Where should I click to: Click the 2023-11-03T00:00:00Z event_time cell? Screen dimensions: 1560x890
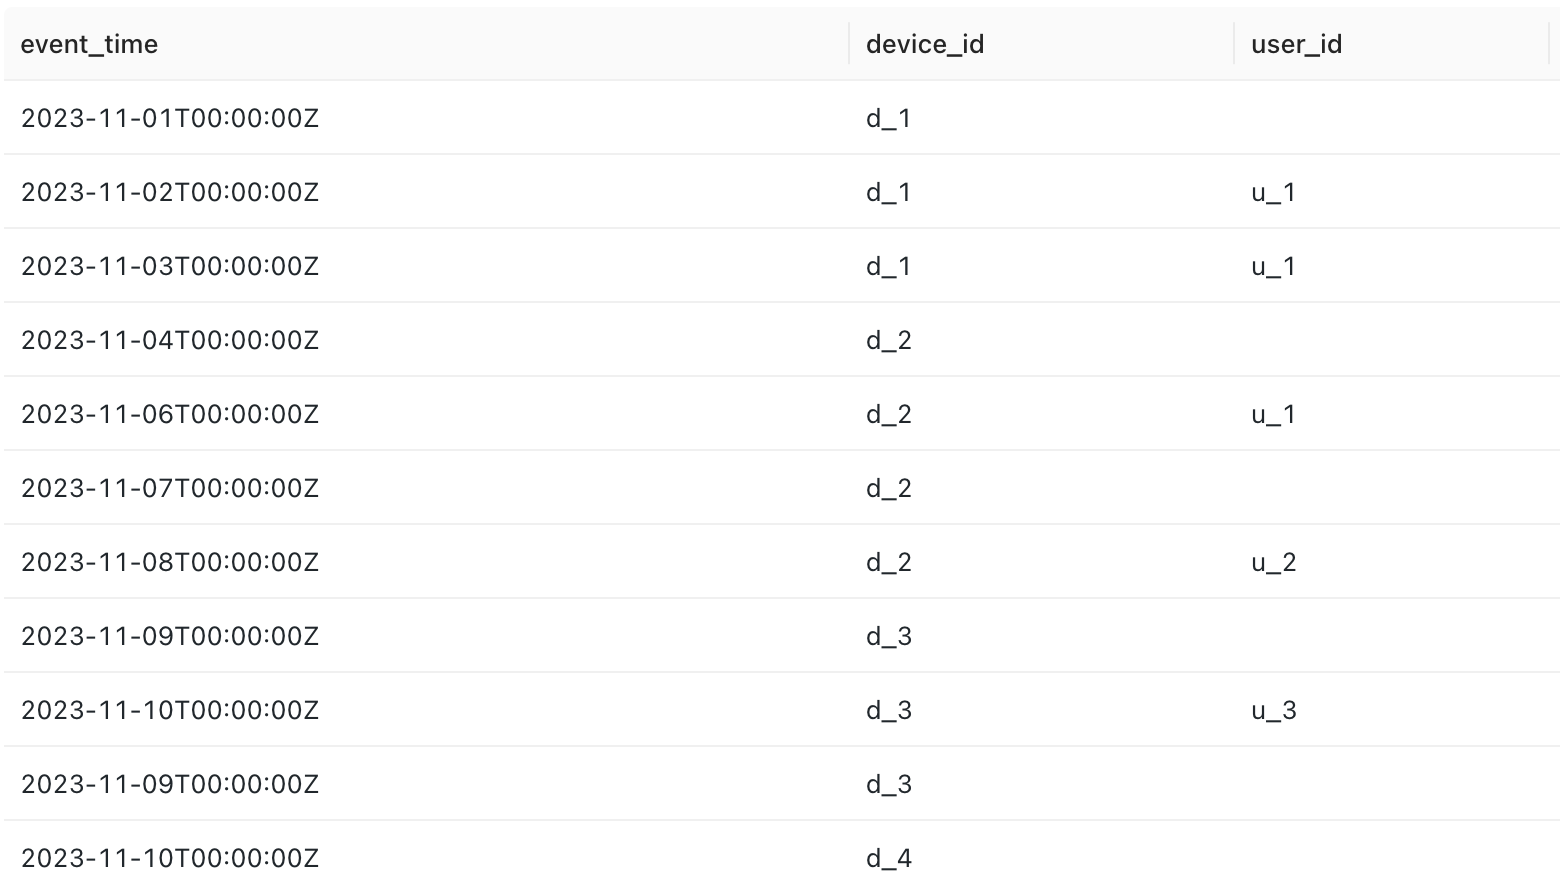tap(170, 266)
